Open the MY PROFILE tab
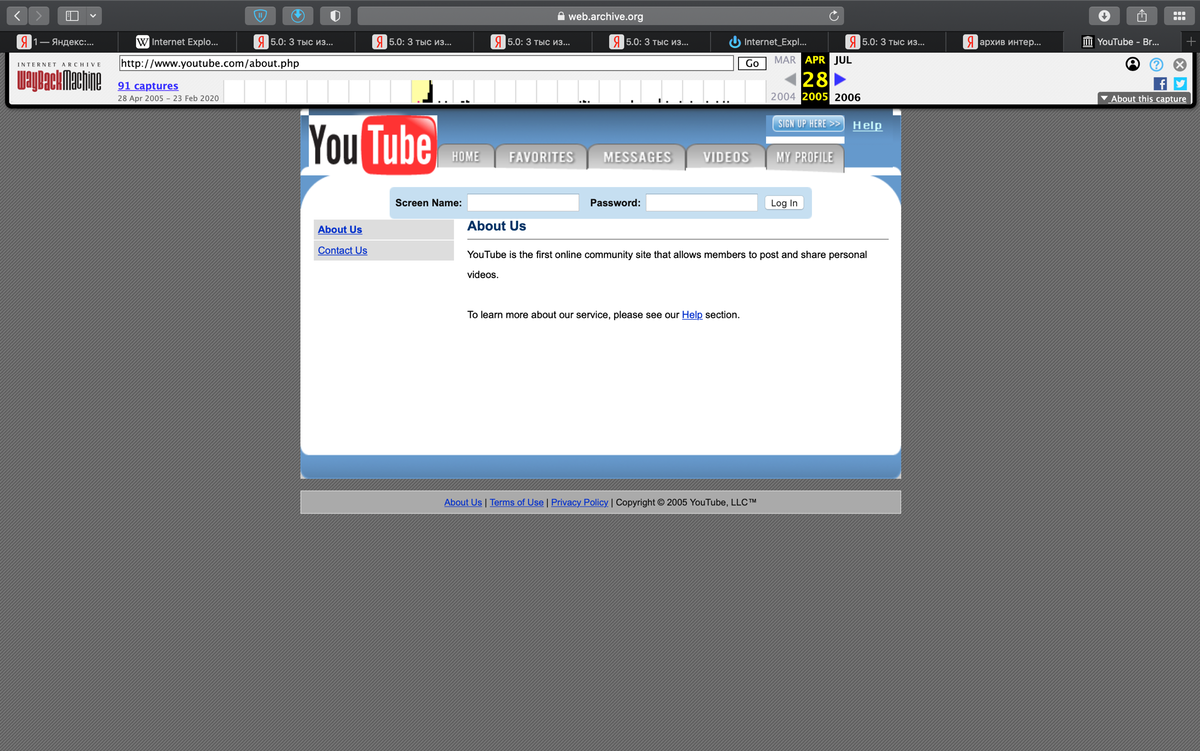This screenshot has height=751, width=1200. (x=805, y=157)
